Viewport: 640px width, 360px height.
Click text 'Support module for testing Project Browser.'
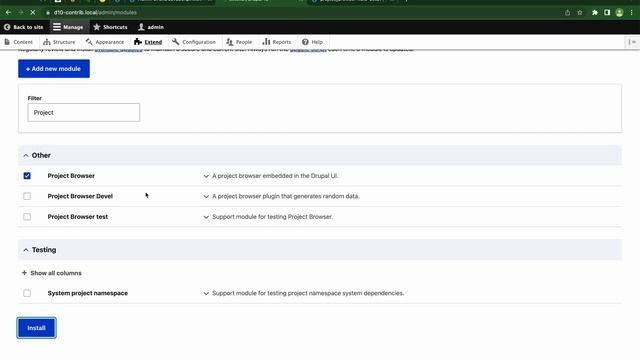(272, 217)
